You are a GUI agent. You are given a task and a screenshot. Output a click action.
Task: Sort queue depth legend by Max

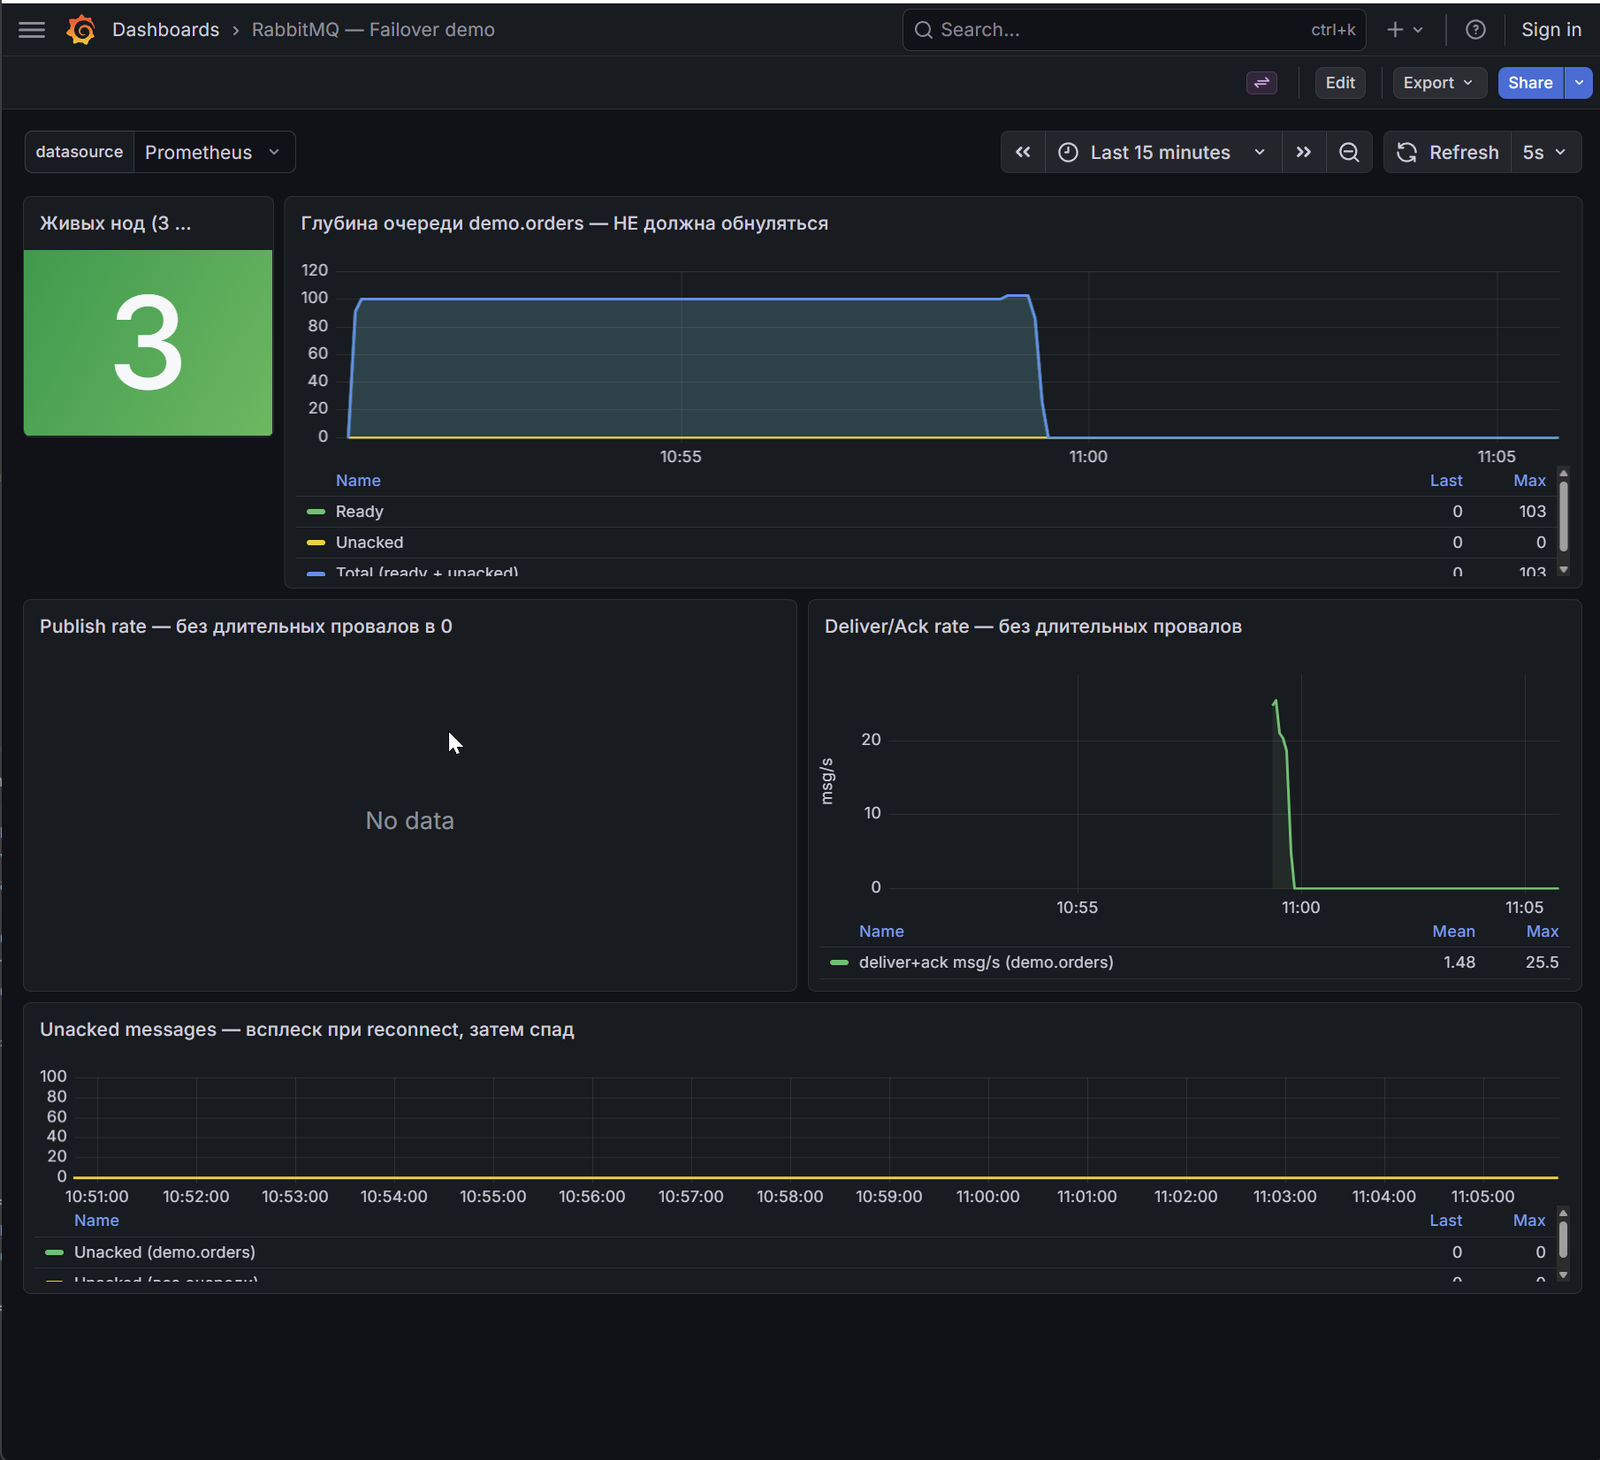(1529, 480)
